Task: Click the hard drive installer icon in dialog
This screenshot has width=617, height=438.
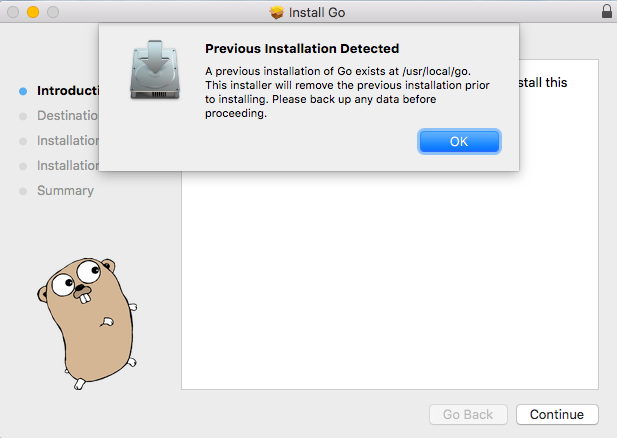Action: [x=155, y=69]
